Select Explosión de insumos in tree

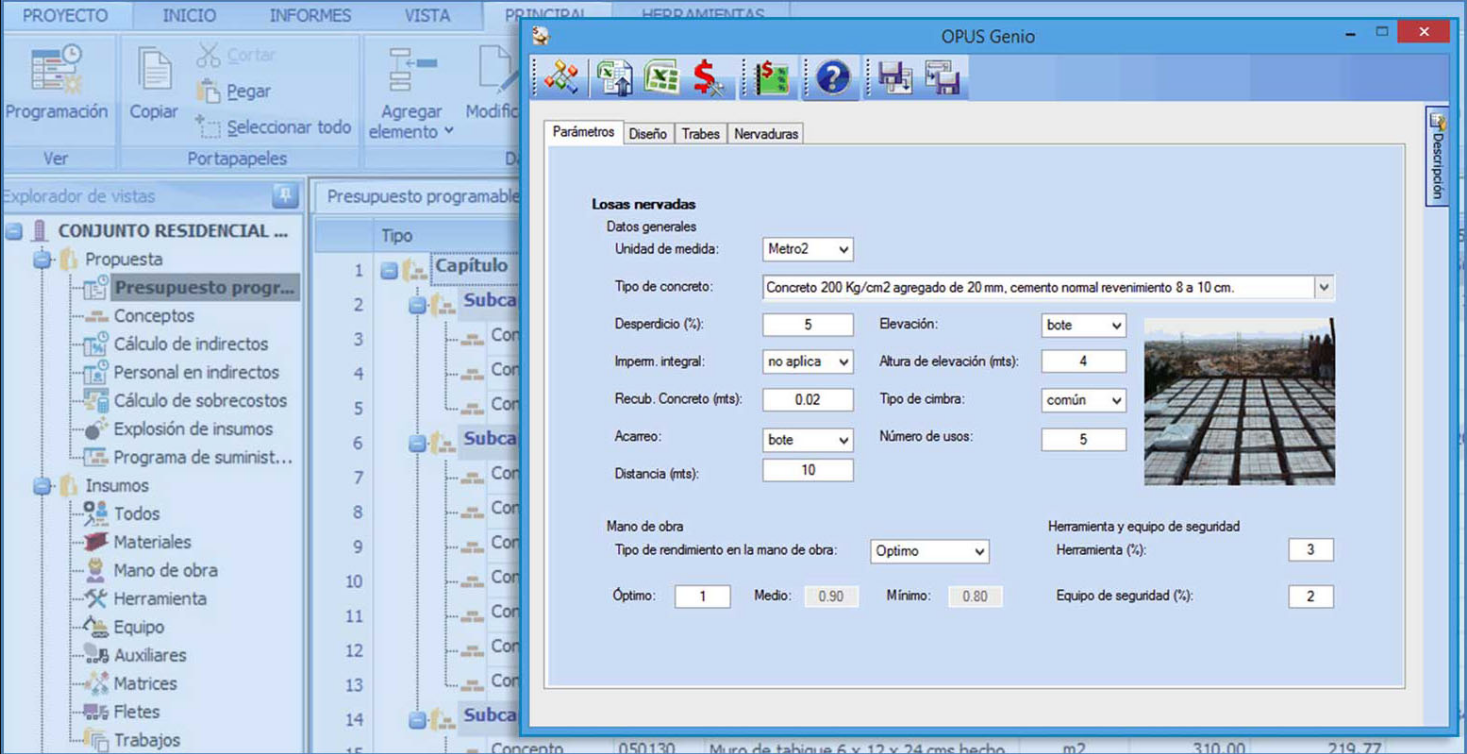pyautogui.click(x=192, y=429)
